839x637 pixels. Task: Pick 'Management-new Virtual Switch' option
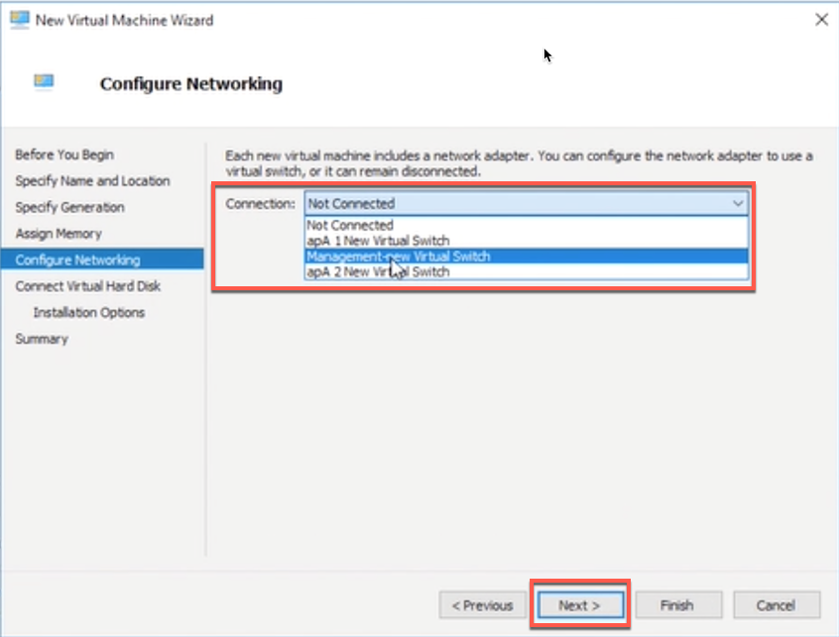coord(527,256)
